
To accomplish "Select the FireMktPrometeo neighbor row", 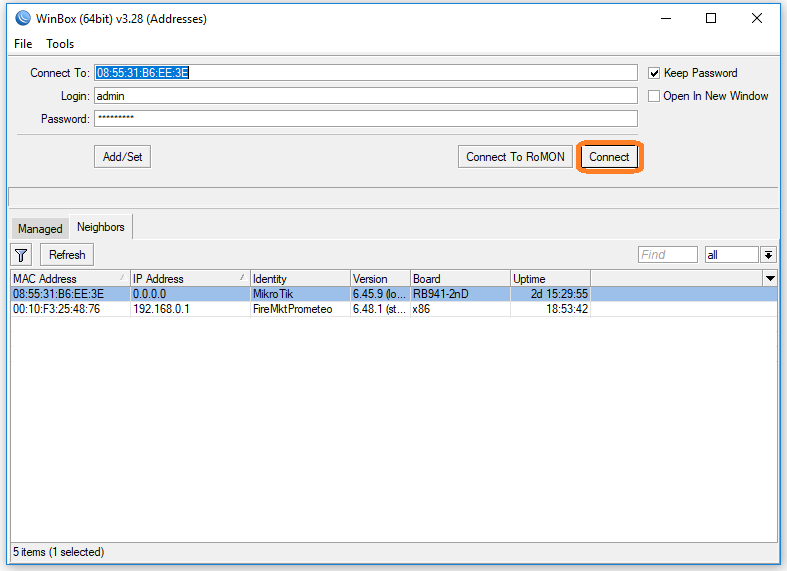I will pyautogui.click(x=291, y=309).
